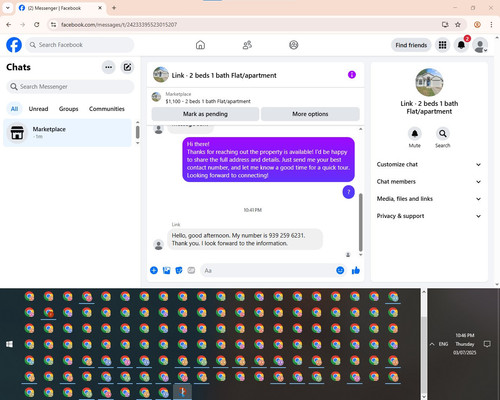Viewport: 500px width, 400px height.
Task: Click the chat header listing avatar
Action: click(161, 74)
